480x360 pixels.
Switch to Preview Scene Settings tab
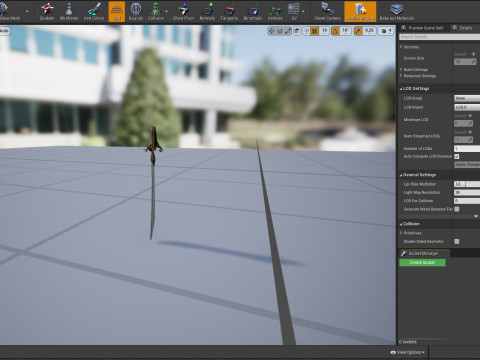[x=422, y=28]
